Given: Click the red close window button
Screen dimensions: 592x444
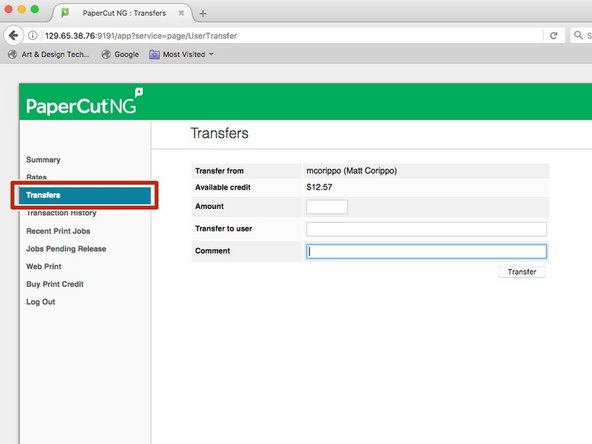Looking at the screenshot, I should tap(8, 9).
